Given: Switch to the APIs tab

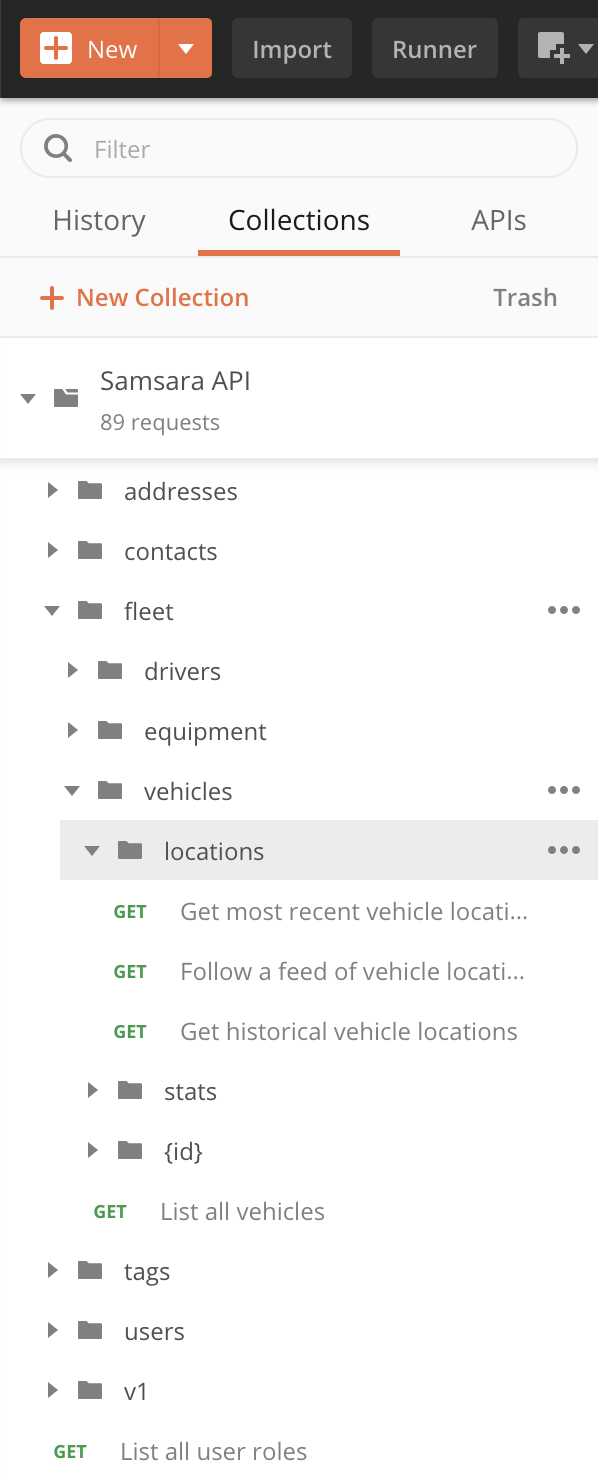Looking at the screenshot, I should 499,221.
